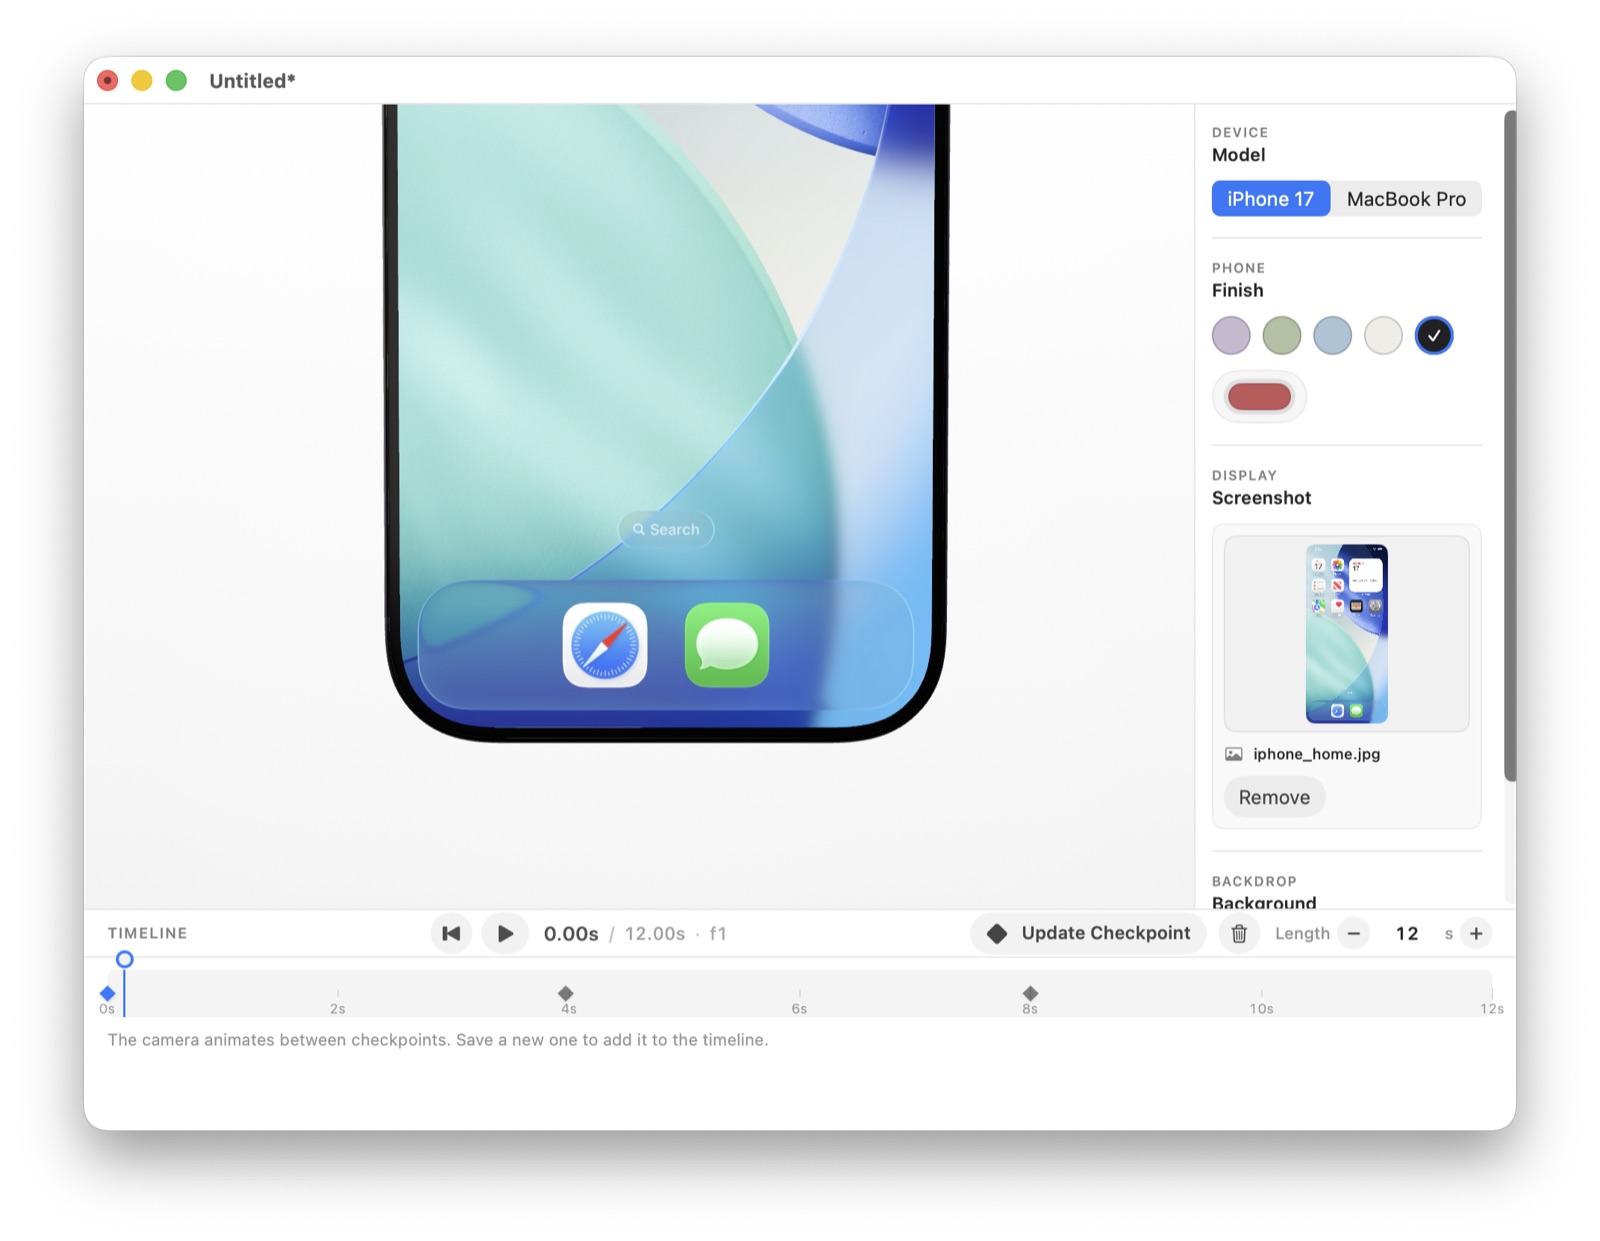
Task: Select the checkpoint marker at 0s
Action: tap(108, 993)
